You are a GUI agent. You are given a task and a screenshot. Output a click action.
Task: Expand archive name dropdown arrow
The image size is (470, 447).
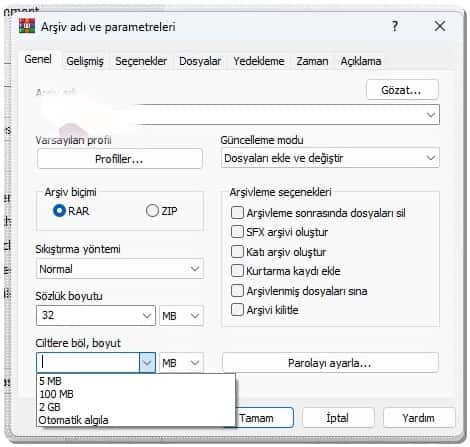click(x=431, y=115)
